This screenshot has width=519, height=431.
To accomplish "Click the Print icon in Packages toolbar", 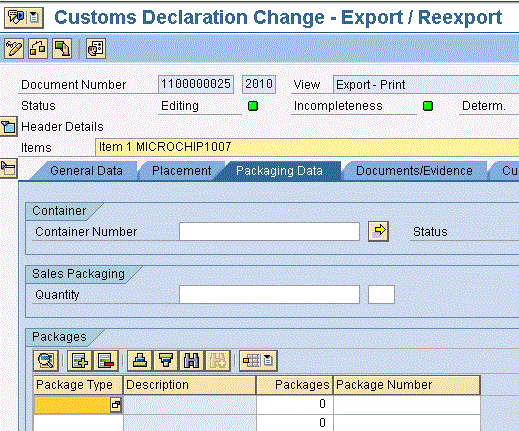I will click(x=140, y=361).
